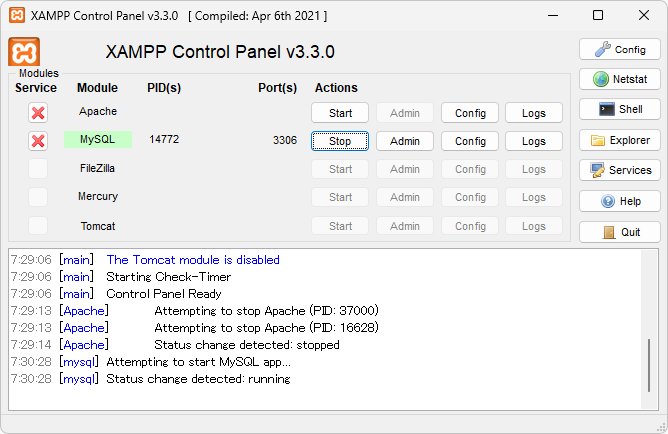This screenshot has width=668, height=434.
Task: Click Mercury Start button
Action: (340, 197)
